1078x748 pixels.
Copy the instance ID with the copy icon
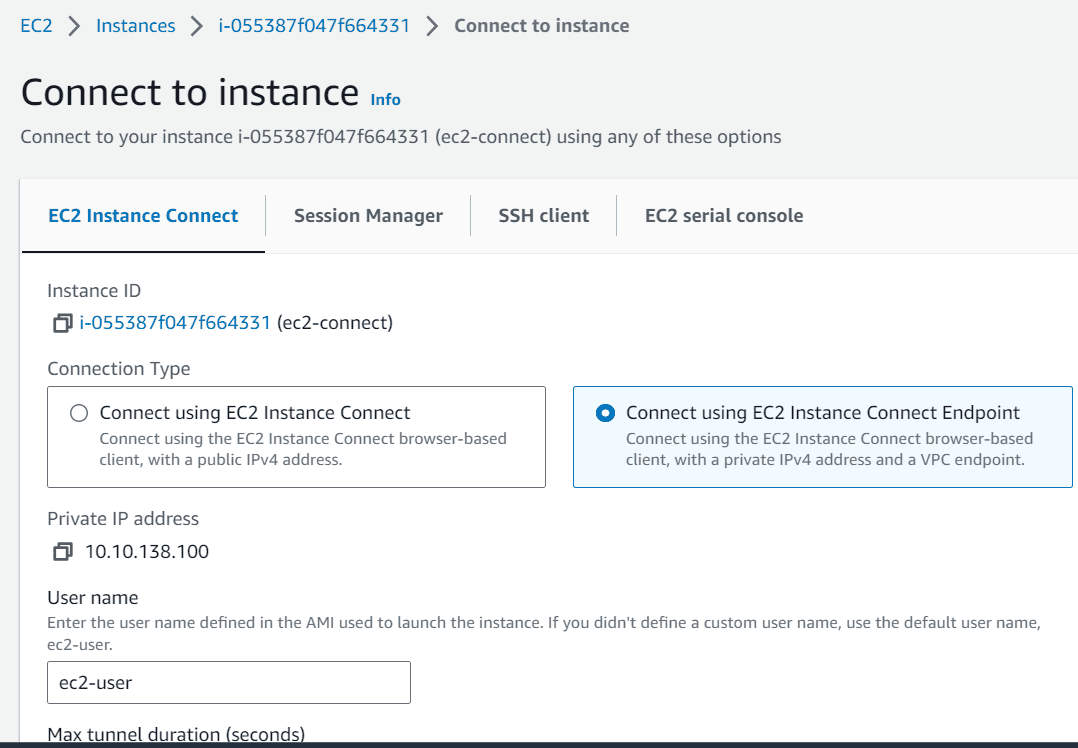click(63, 323)
